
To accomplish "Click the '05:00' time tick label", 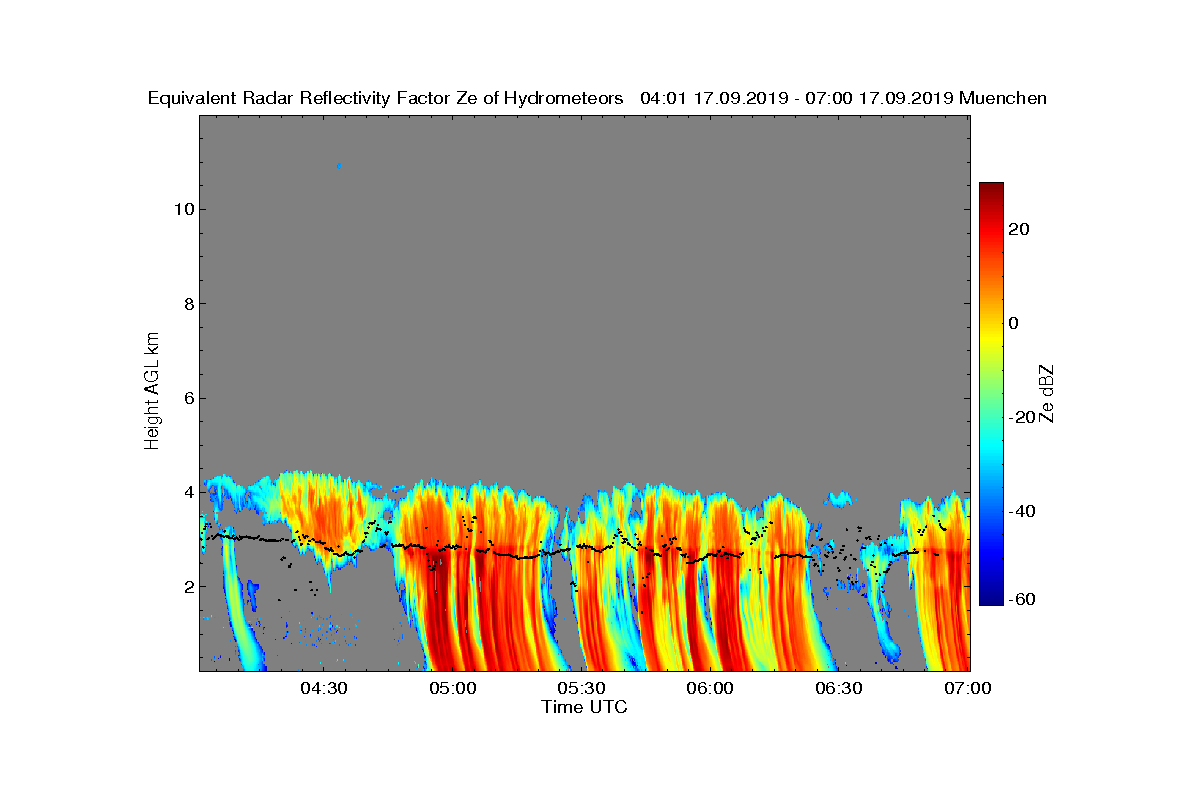I will pyautogui.click(x=453, y=688).
